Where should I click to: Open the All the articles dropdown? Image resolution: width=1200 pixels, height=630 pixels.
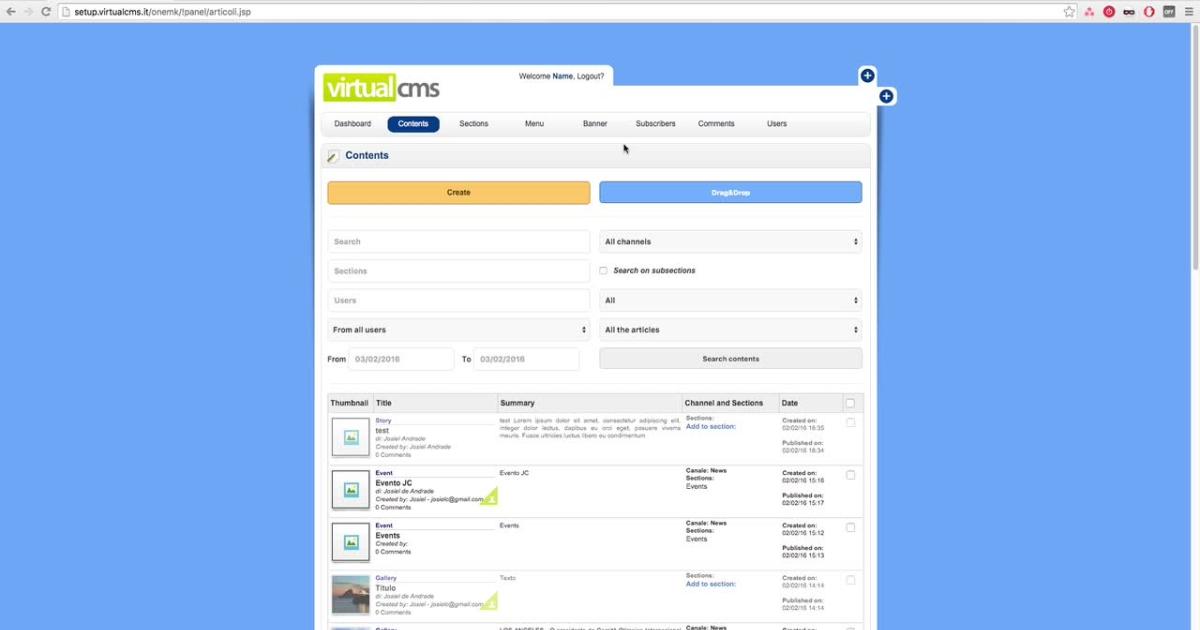(730, 330)
